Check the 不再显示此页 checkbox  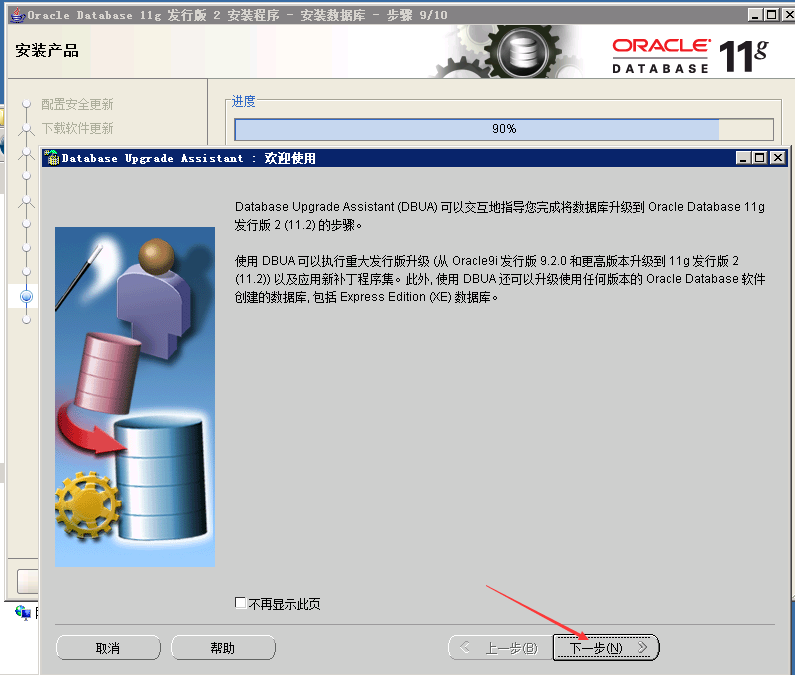(x=240, y=602)
